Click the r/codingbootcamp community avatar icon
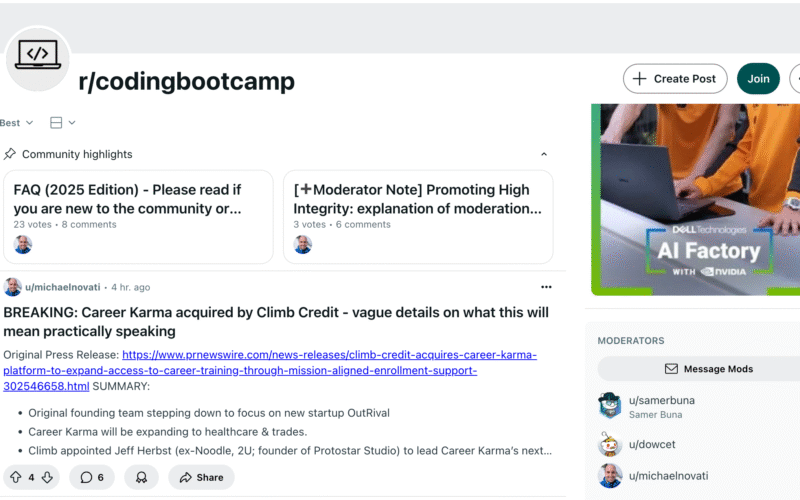Screen dimensions: 800x500 tap(37, 58)
